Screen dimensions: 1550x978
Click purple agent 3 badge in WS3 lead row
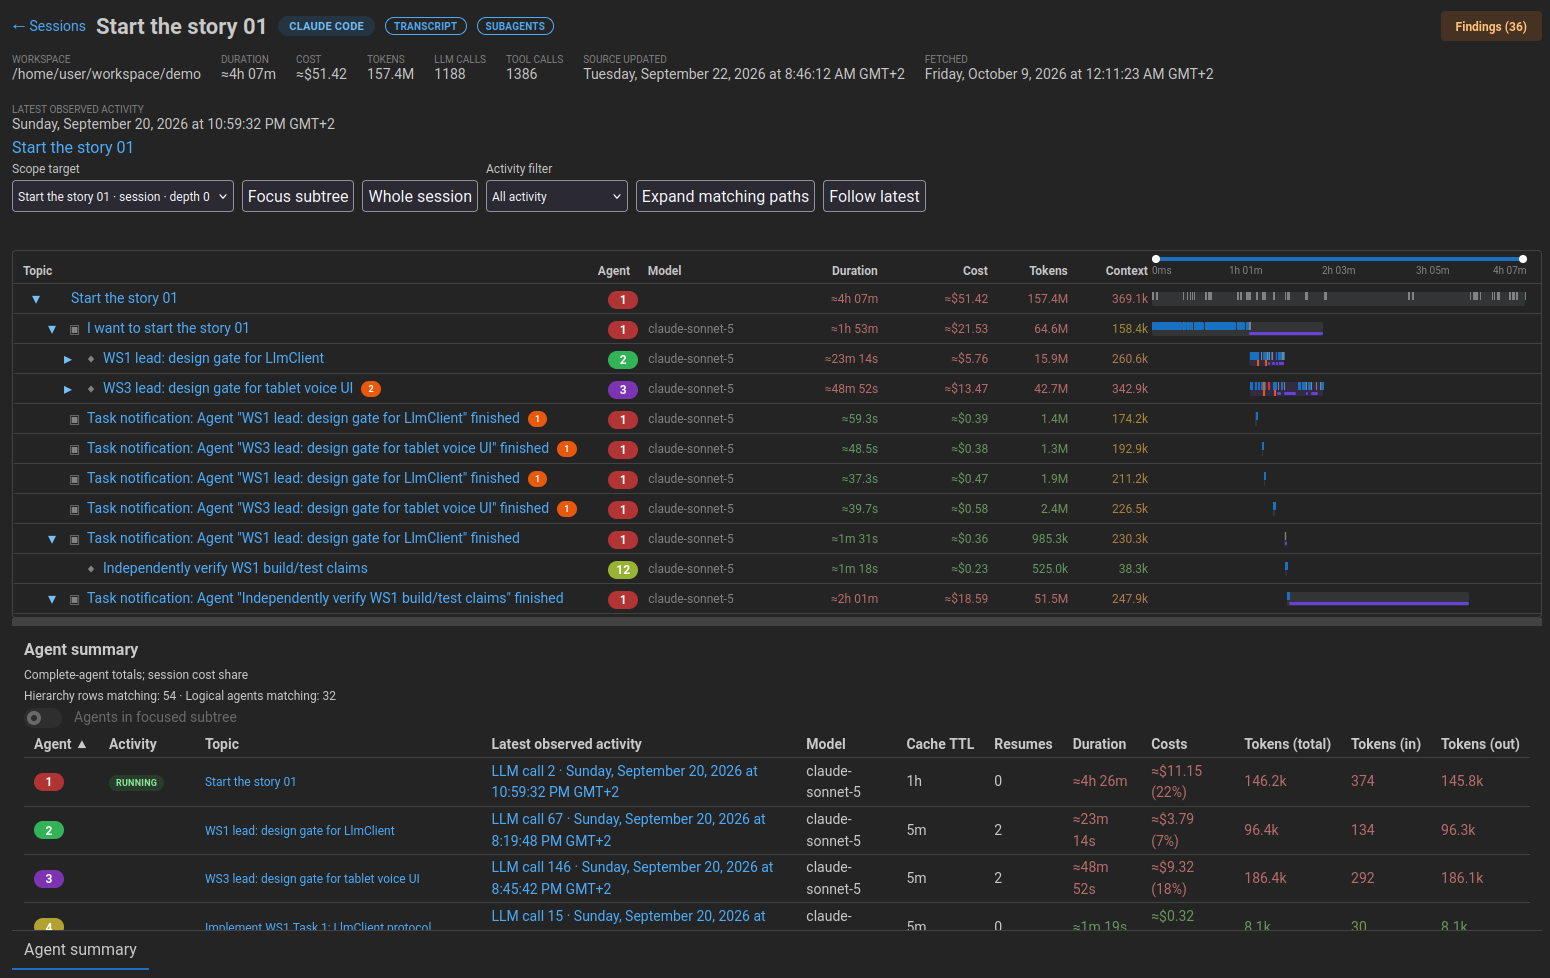(x=623, y=389)
